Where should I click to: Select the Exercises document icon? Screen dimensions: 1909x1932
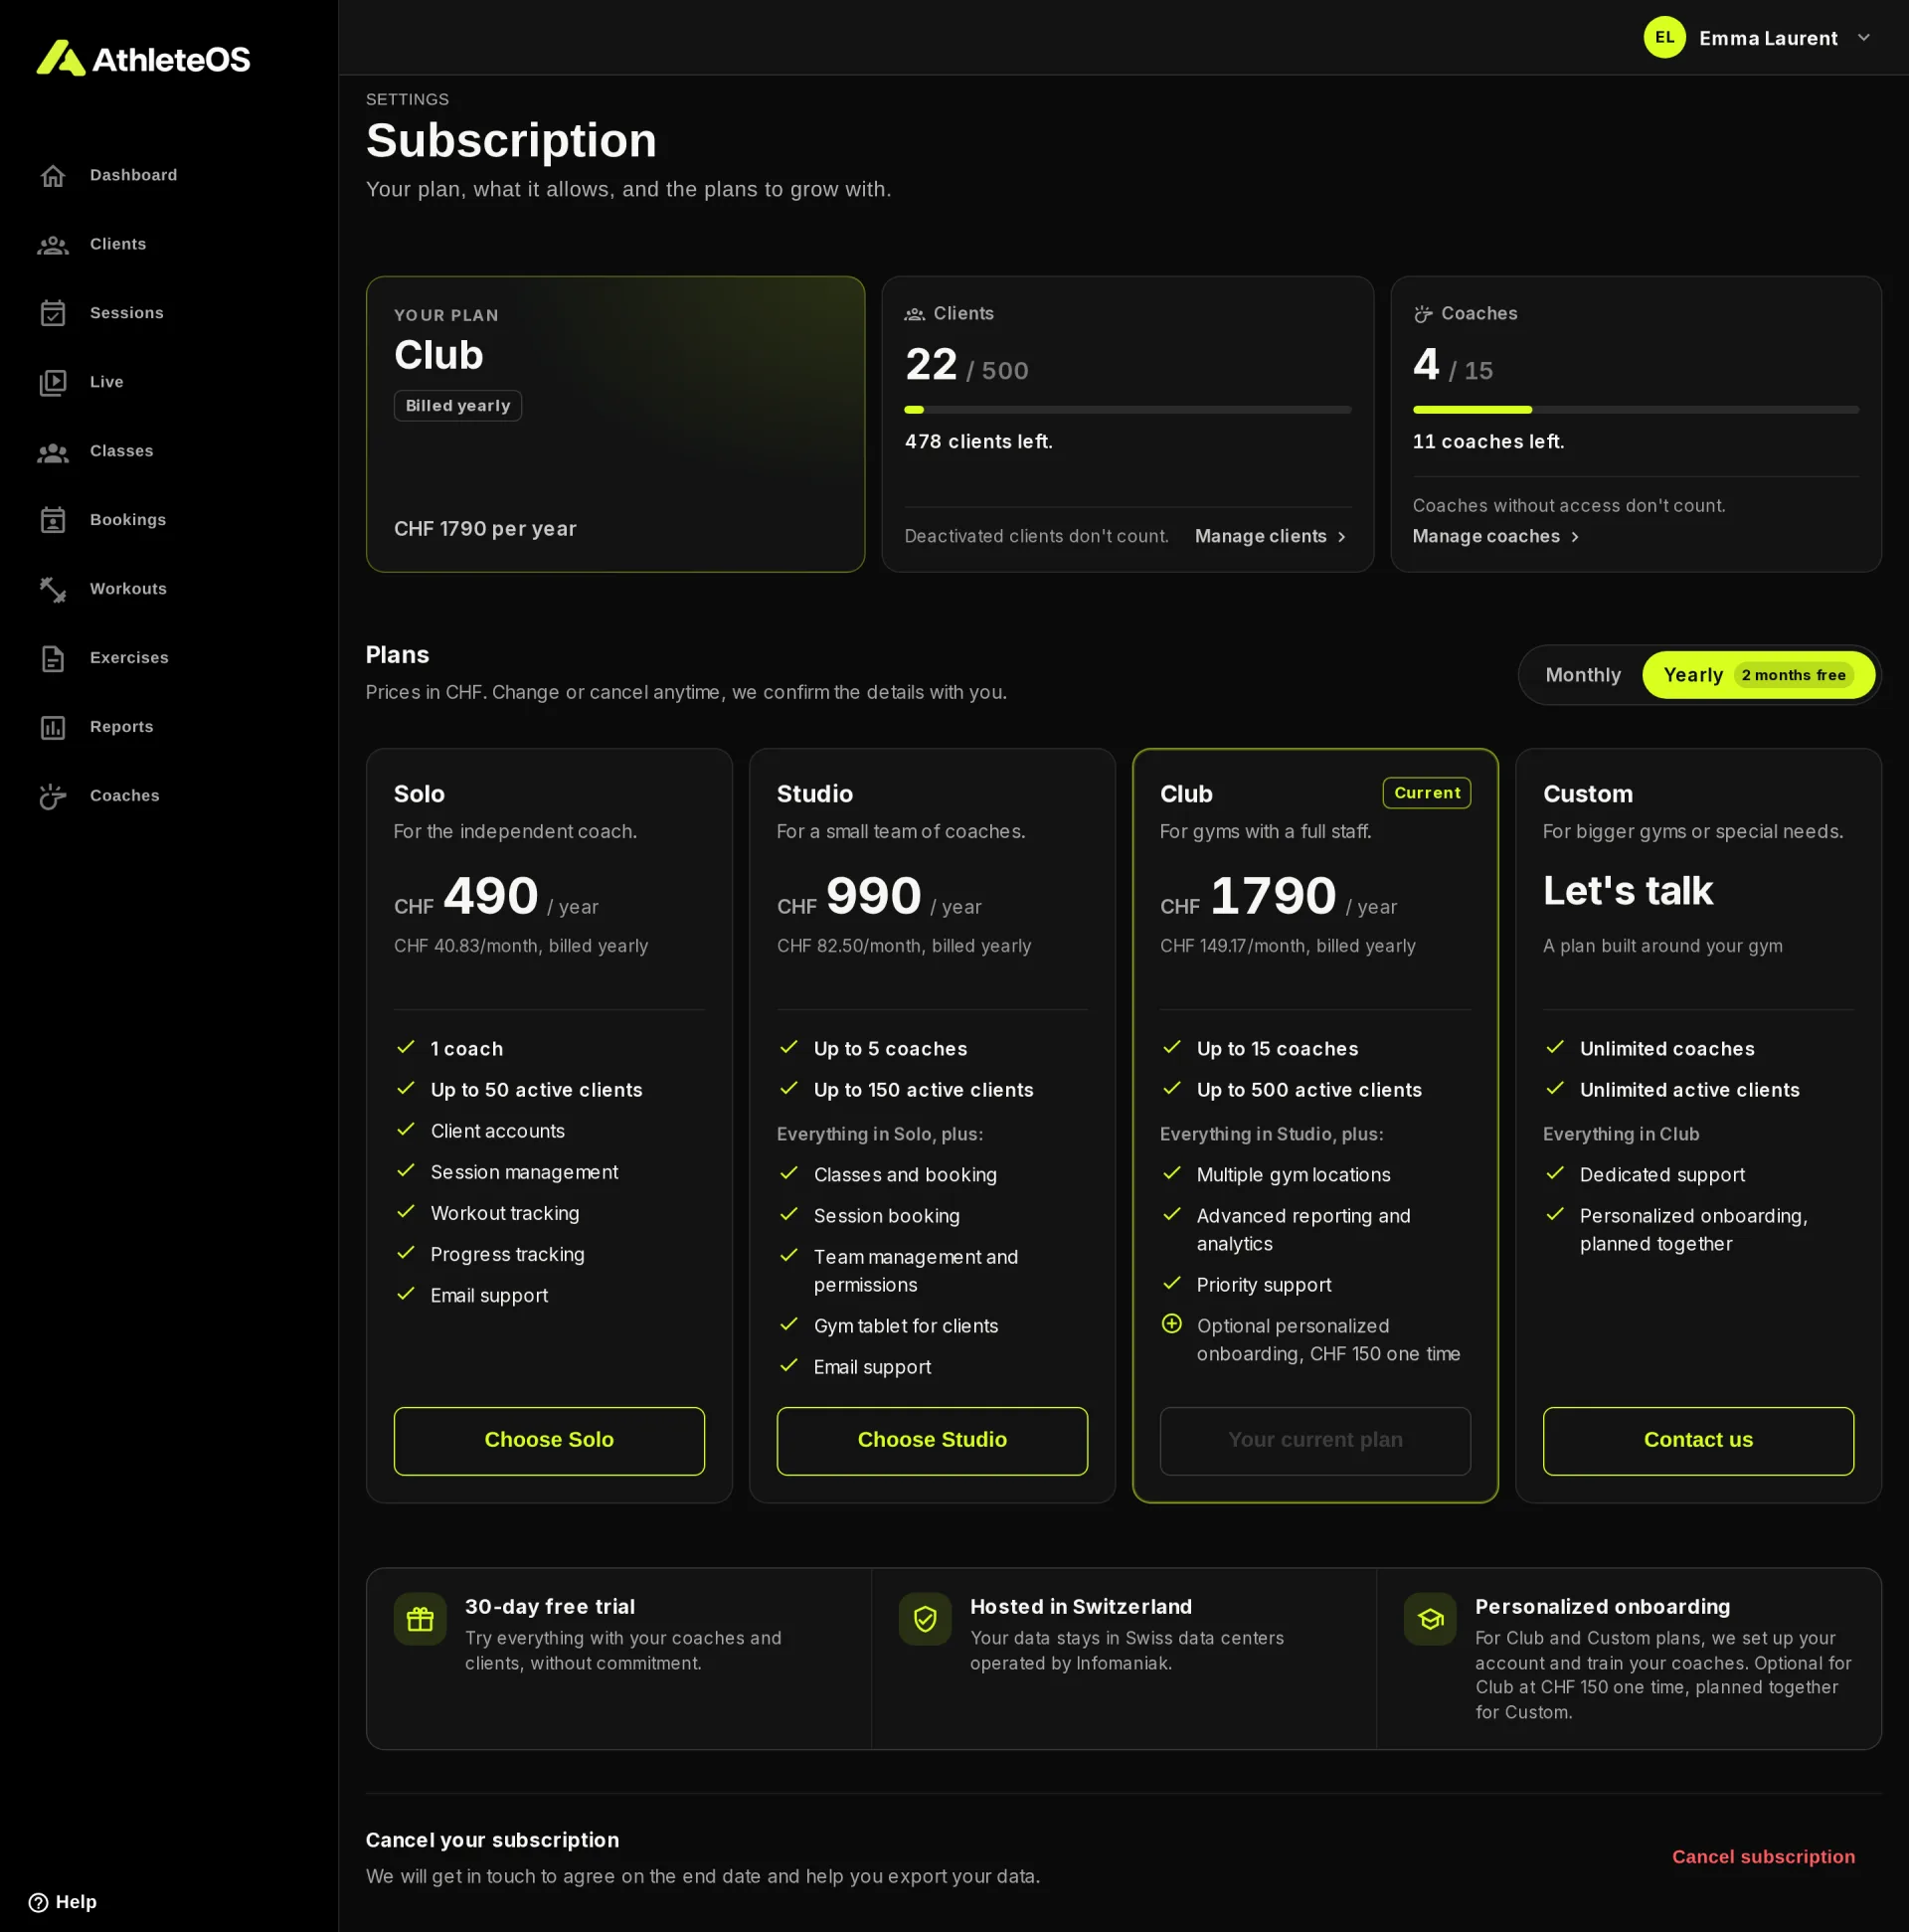(53, 659)
